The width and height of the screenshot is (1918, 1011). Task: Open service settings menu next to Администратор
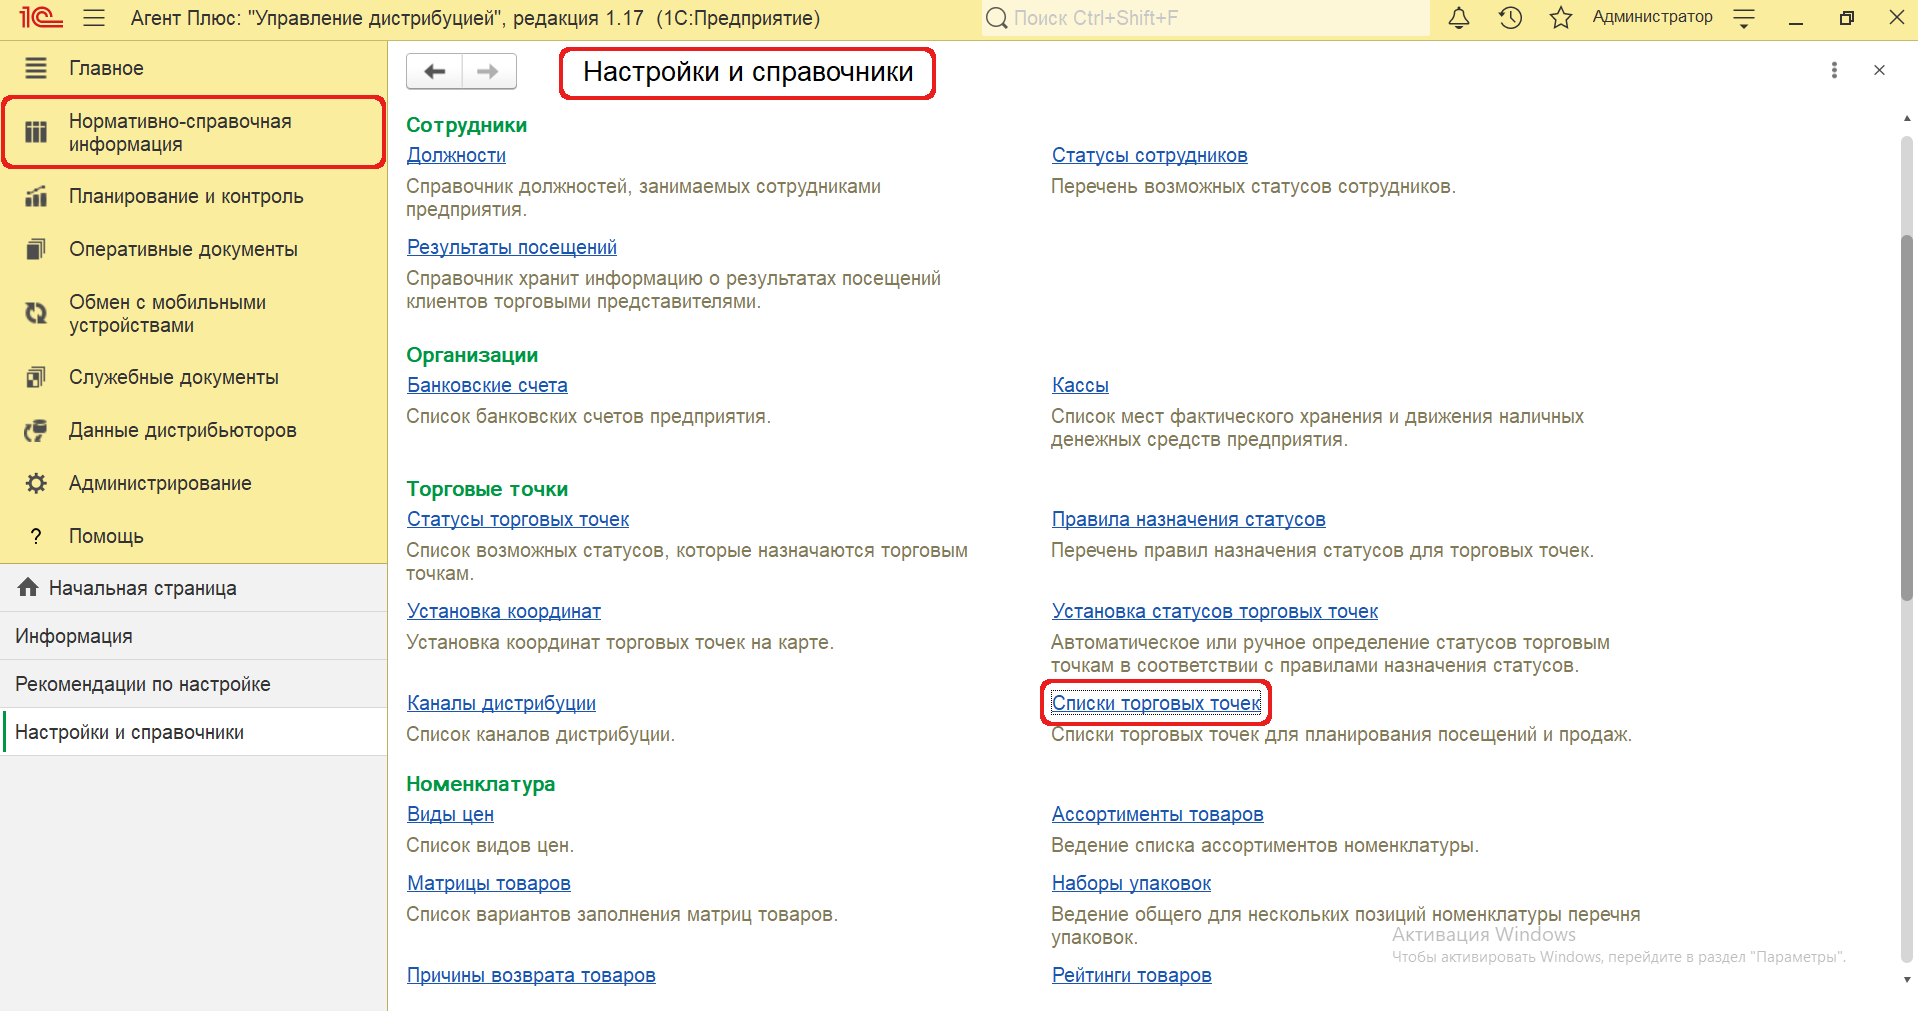coord(1744,18)
